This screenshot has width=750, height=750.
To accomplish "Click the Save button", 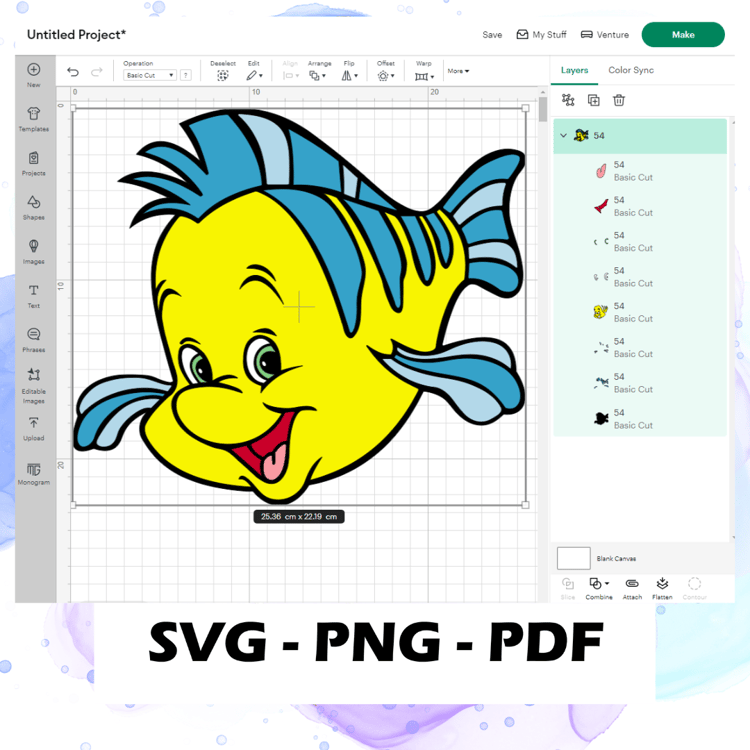I will point(492,34).
